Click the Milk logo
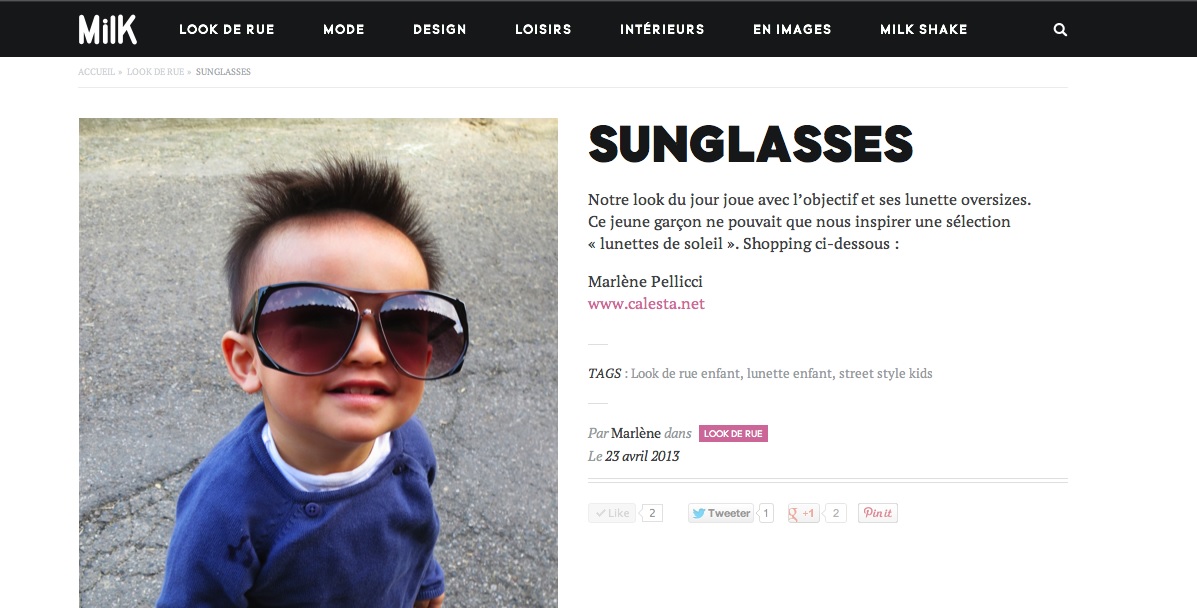Screen dimensions: 1197x608 point(108,29)
